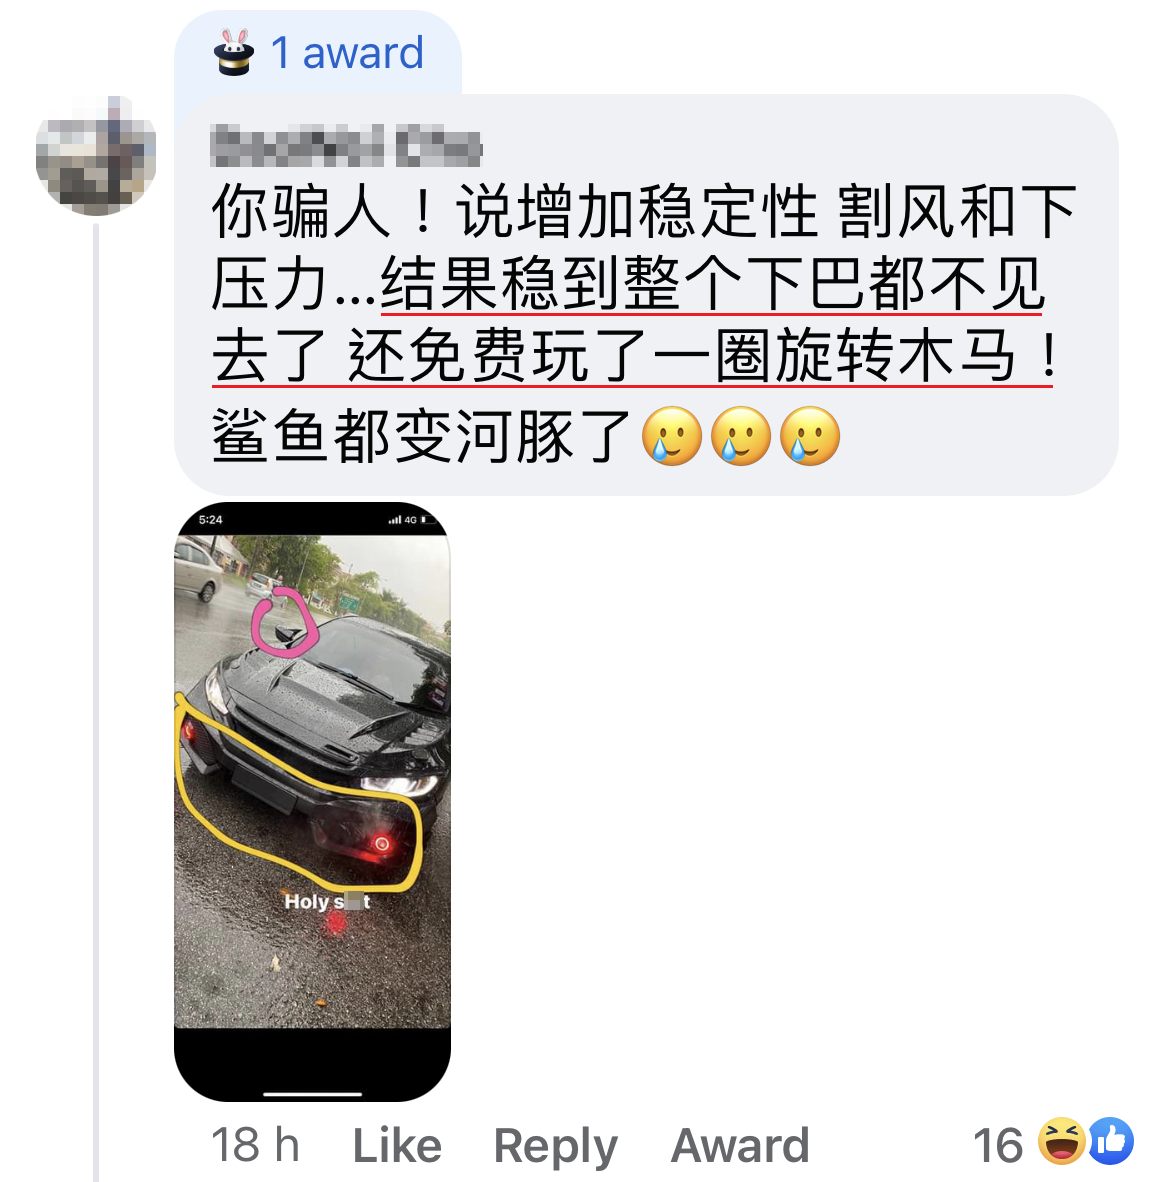
Task: Click the 4G signal indicator in photo
Action: click(x=412, y=519)
